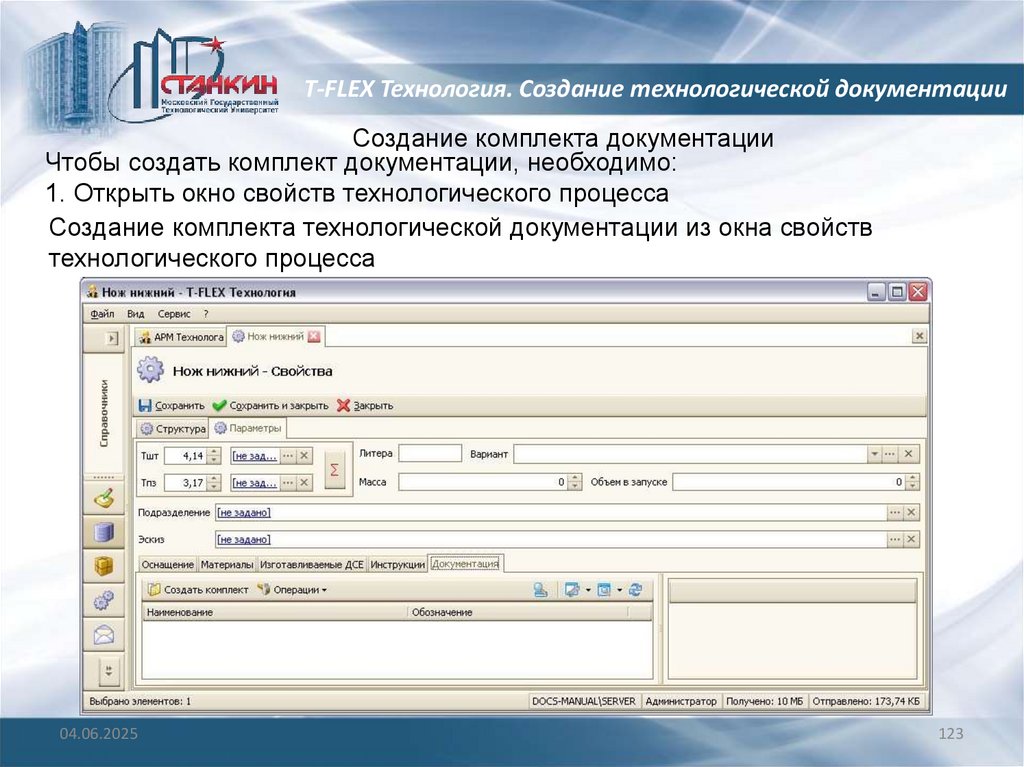The image size is (1024, 767).
Task: Click the [не зад... link in Тпз row
Action: [255, 483]
